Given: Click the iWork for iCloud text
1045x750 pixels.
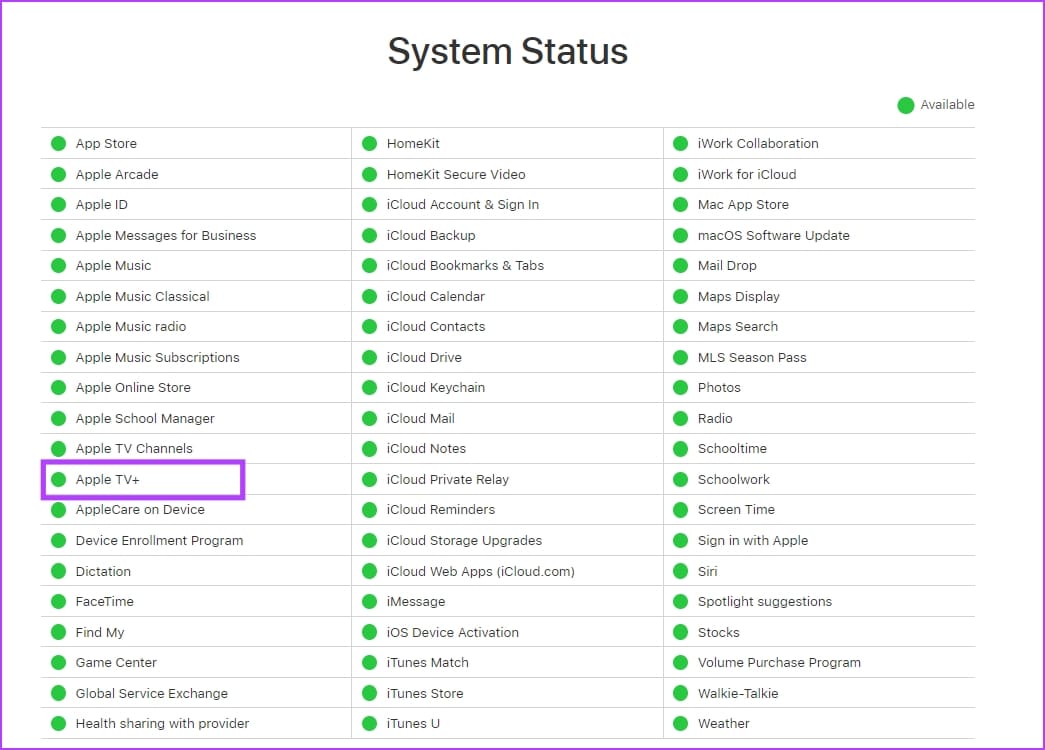Looking at the screenshot, I should 747,174.
